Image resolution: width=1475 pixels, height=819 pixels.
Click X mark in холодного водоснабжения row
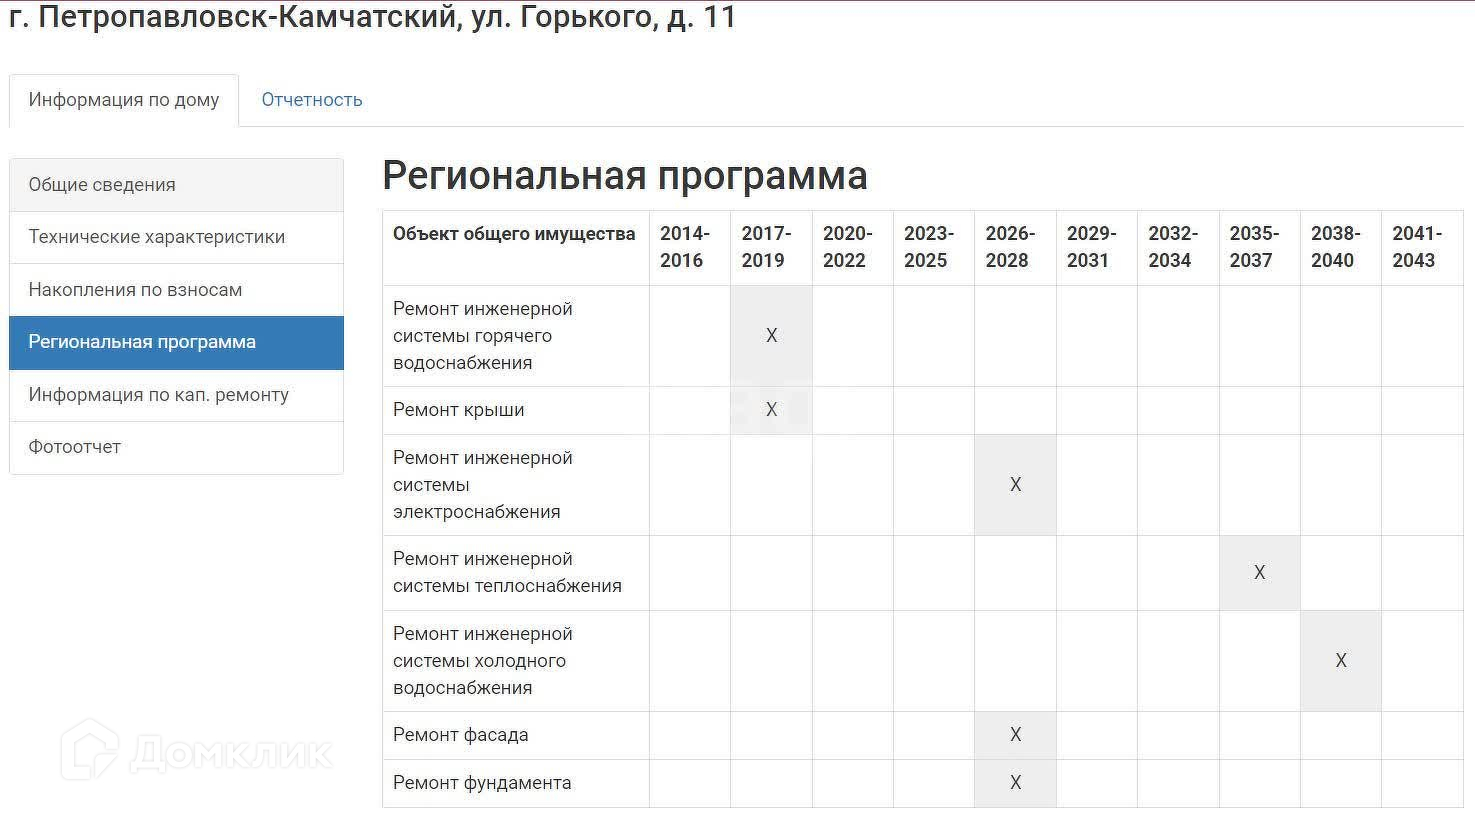[x=1341, y=661]
